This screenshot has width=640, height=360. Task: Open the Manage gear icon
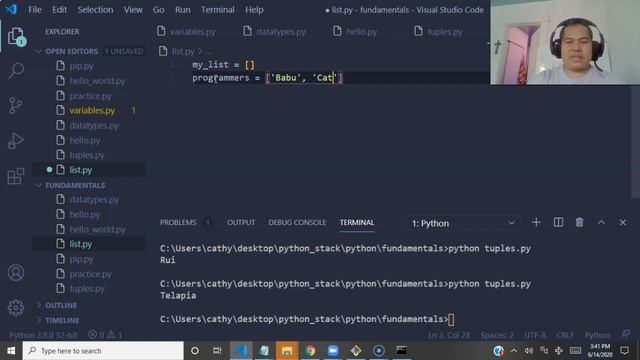tap(16, 308)
